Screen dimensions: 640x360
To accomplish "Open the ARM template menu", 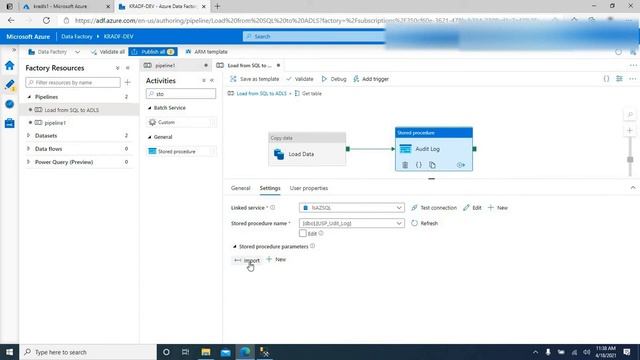I will [207, 52].
